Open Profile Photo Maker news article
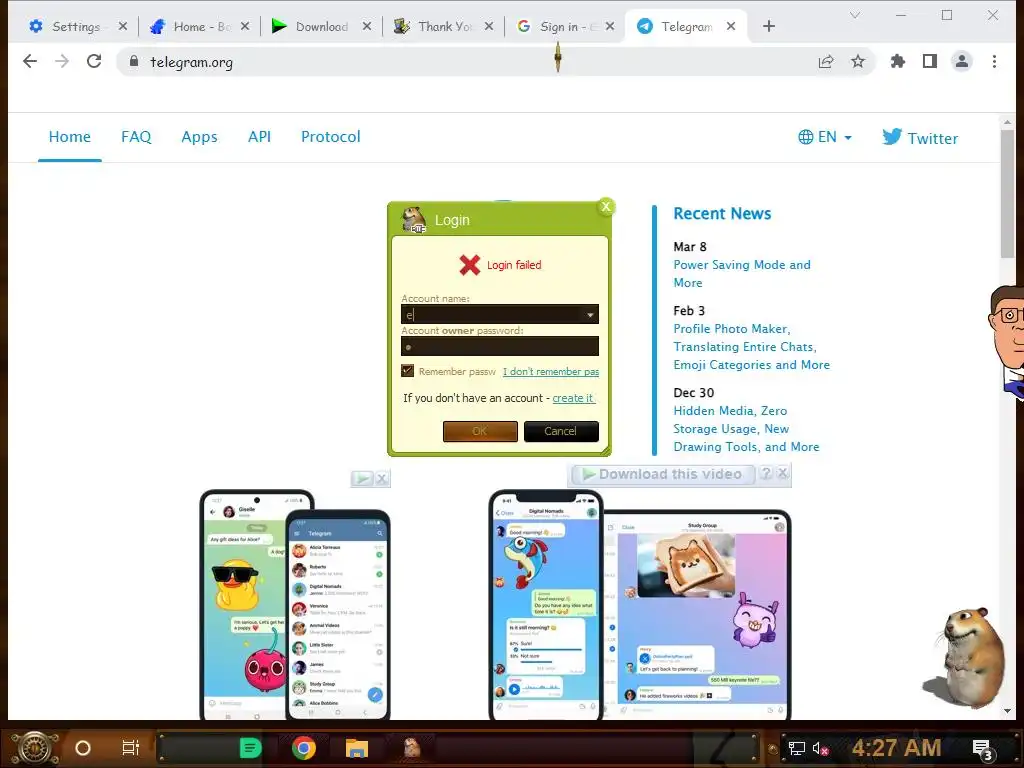 (751, 347)
